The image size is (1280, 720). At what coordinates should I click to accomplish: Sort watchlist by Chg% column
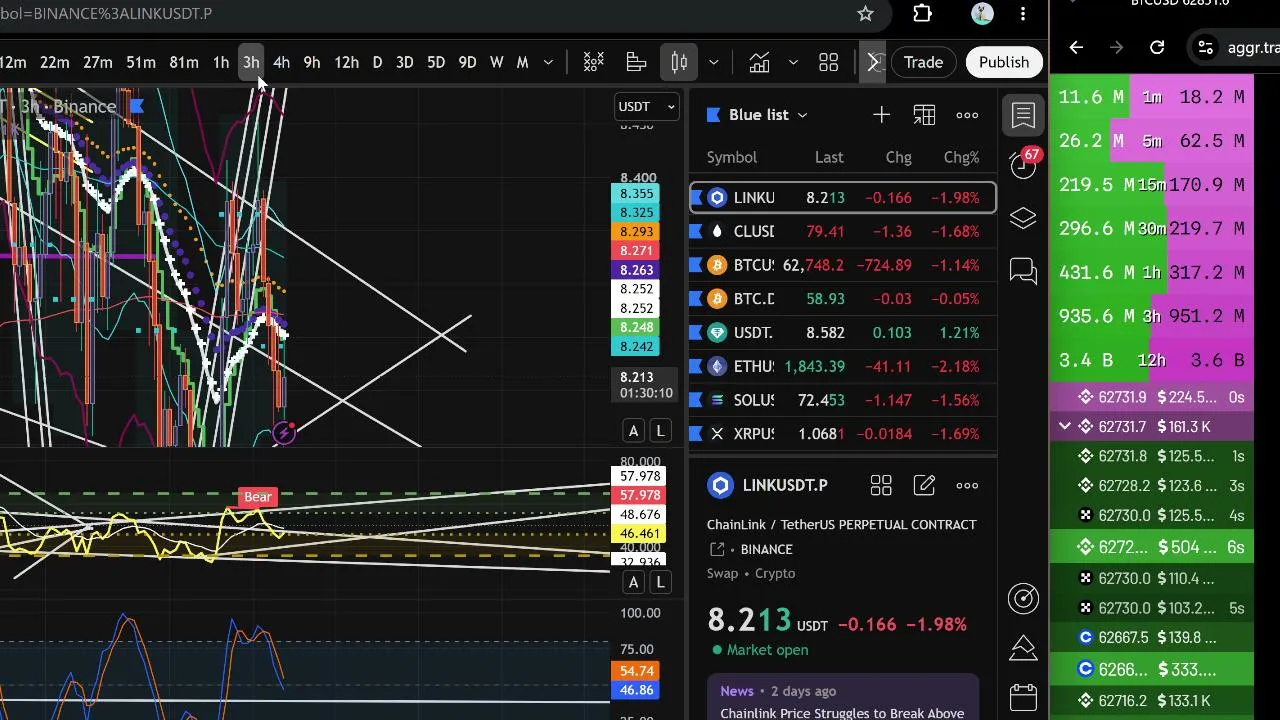coord(961,157)
